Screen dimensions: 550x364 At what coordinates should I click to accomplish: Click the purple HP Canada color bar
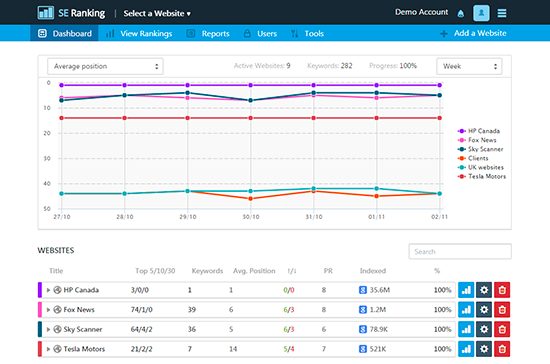pyautogui.click(x=40, y=290)
